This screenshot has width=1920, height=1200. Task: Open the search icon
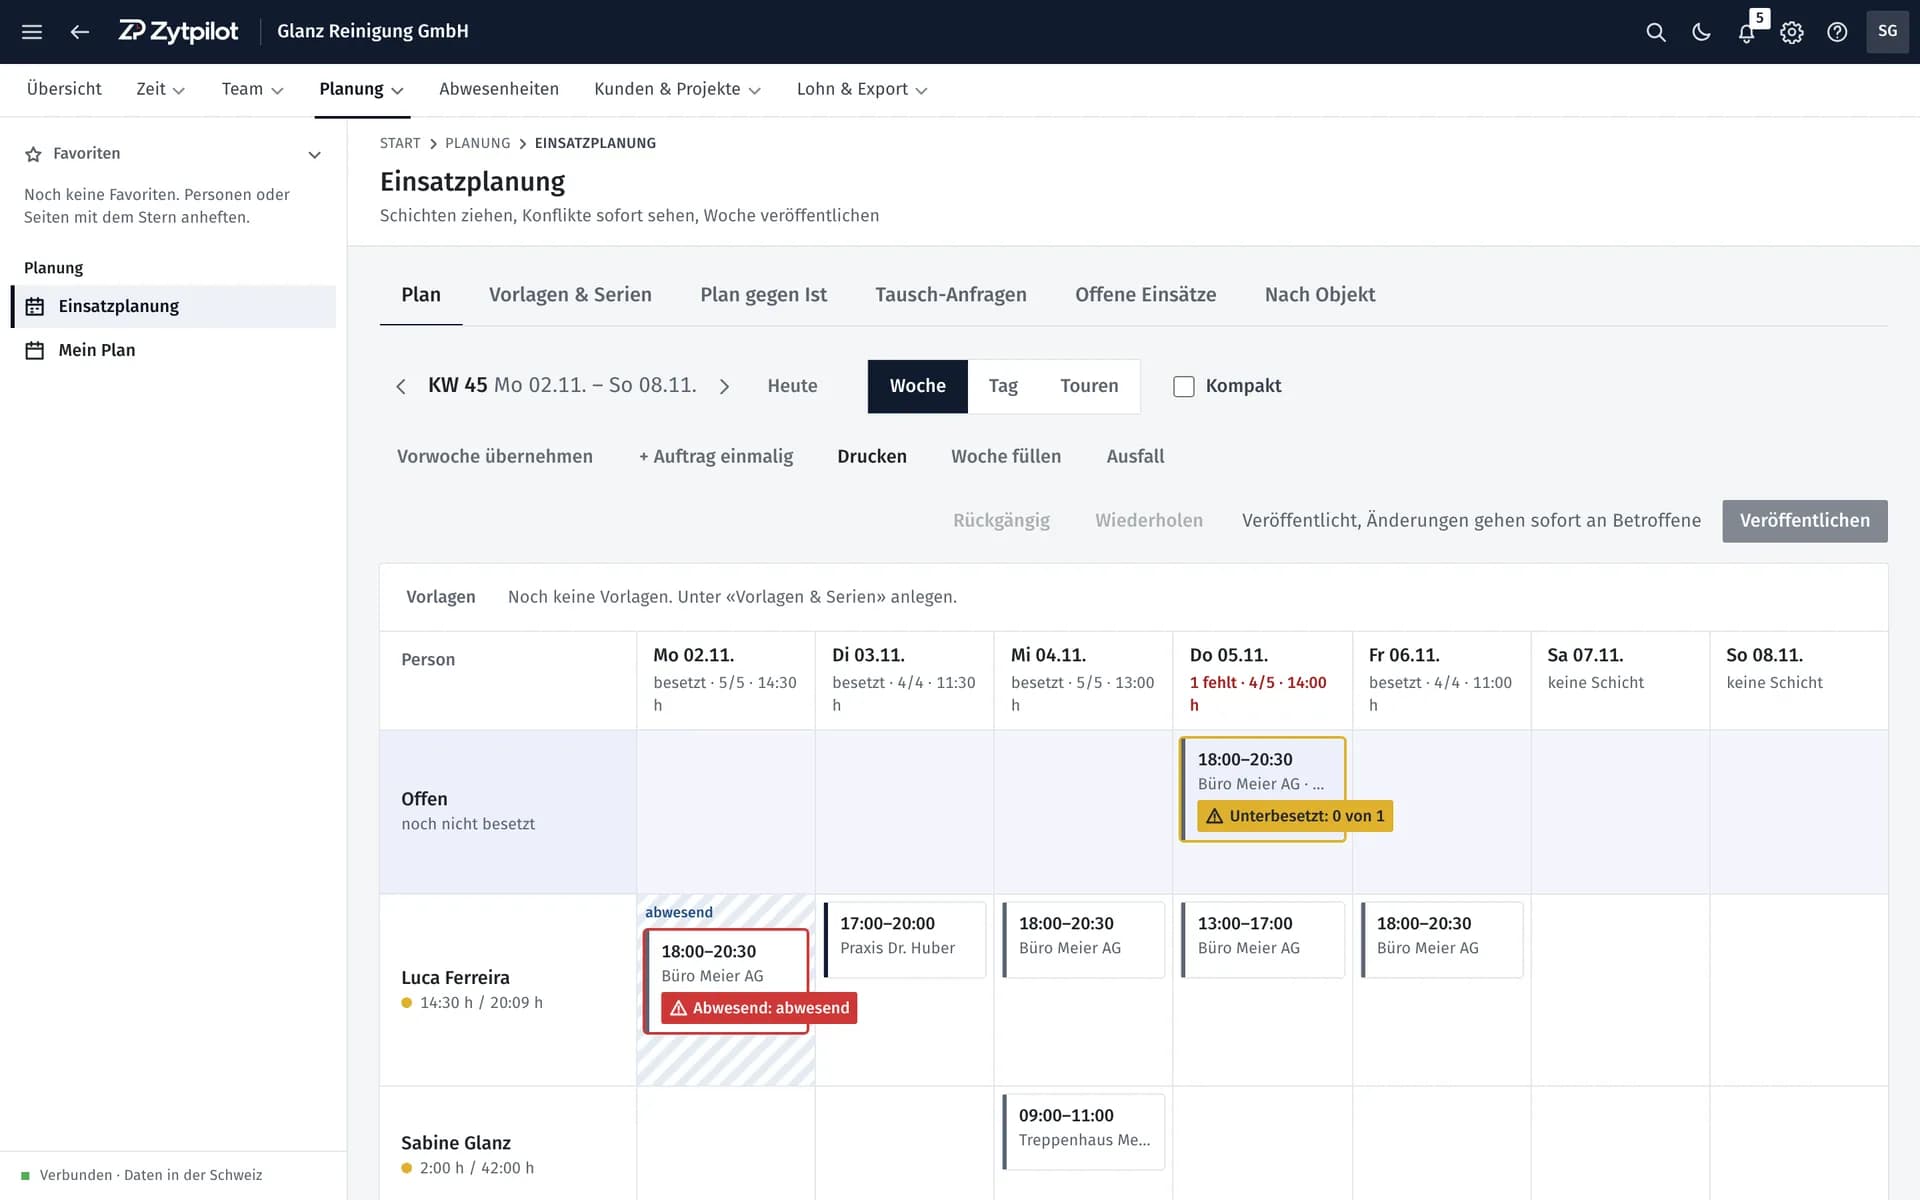pyautogui.click(x=1656, y=32)
